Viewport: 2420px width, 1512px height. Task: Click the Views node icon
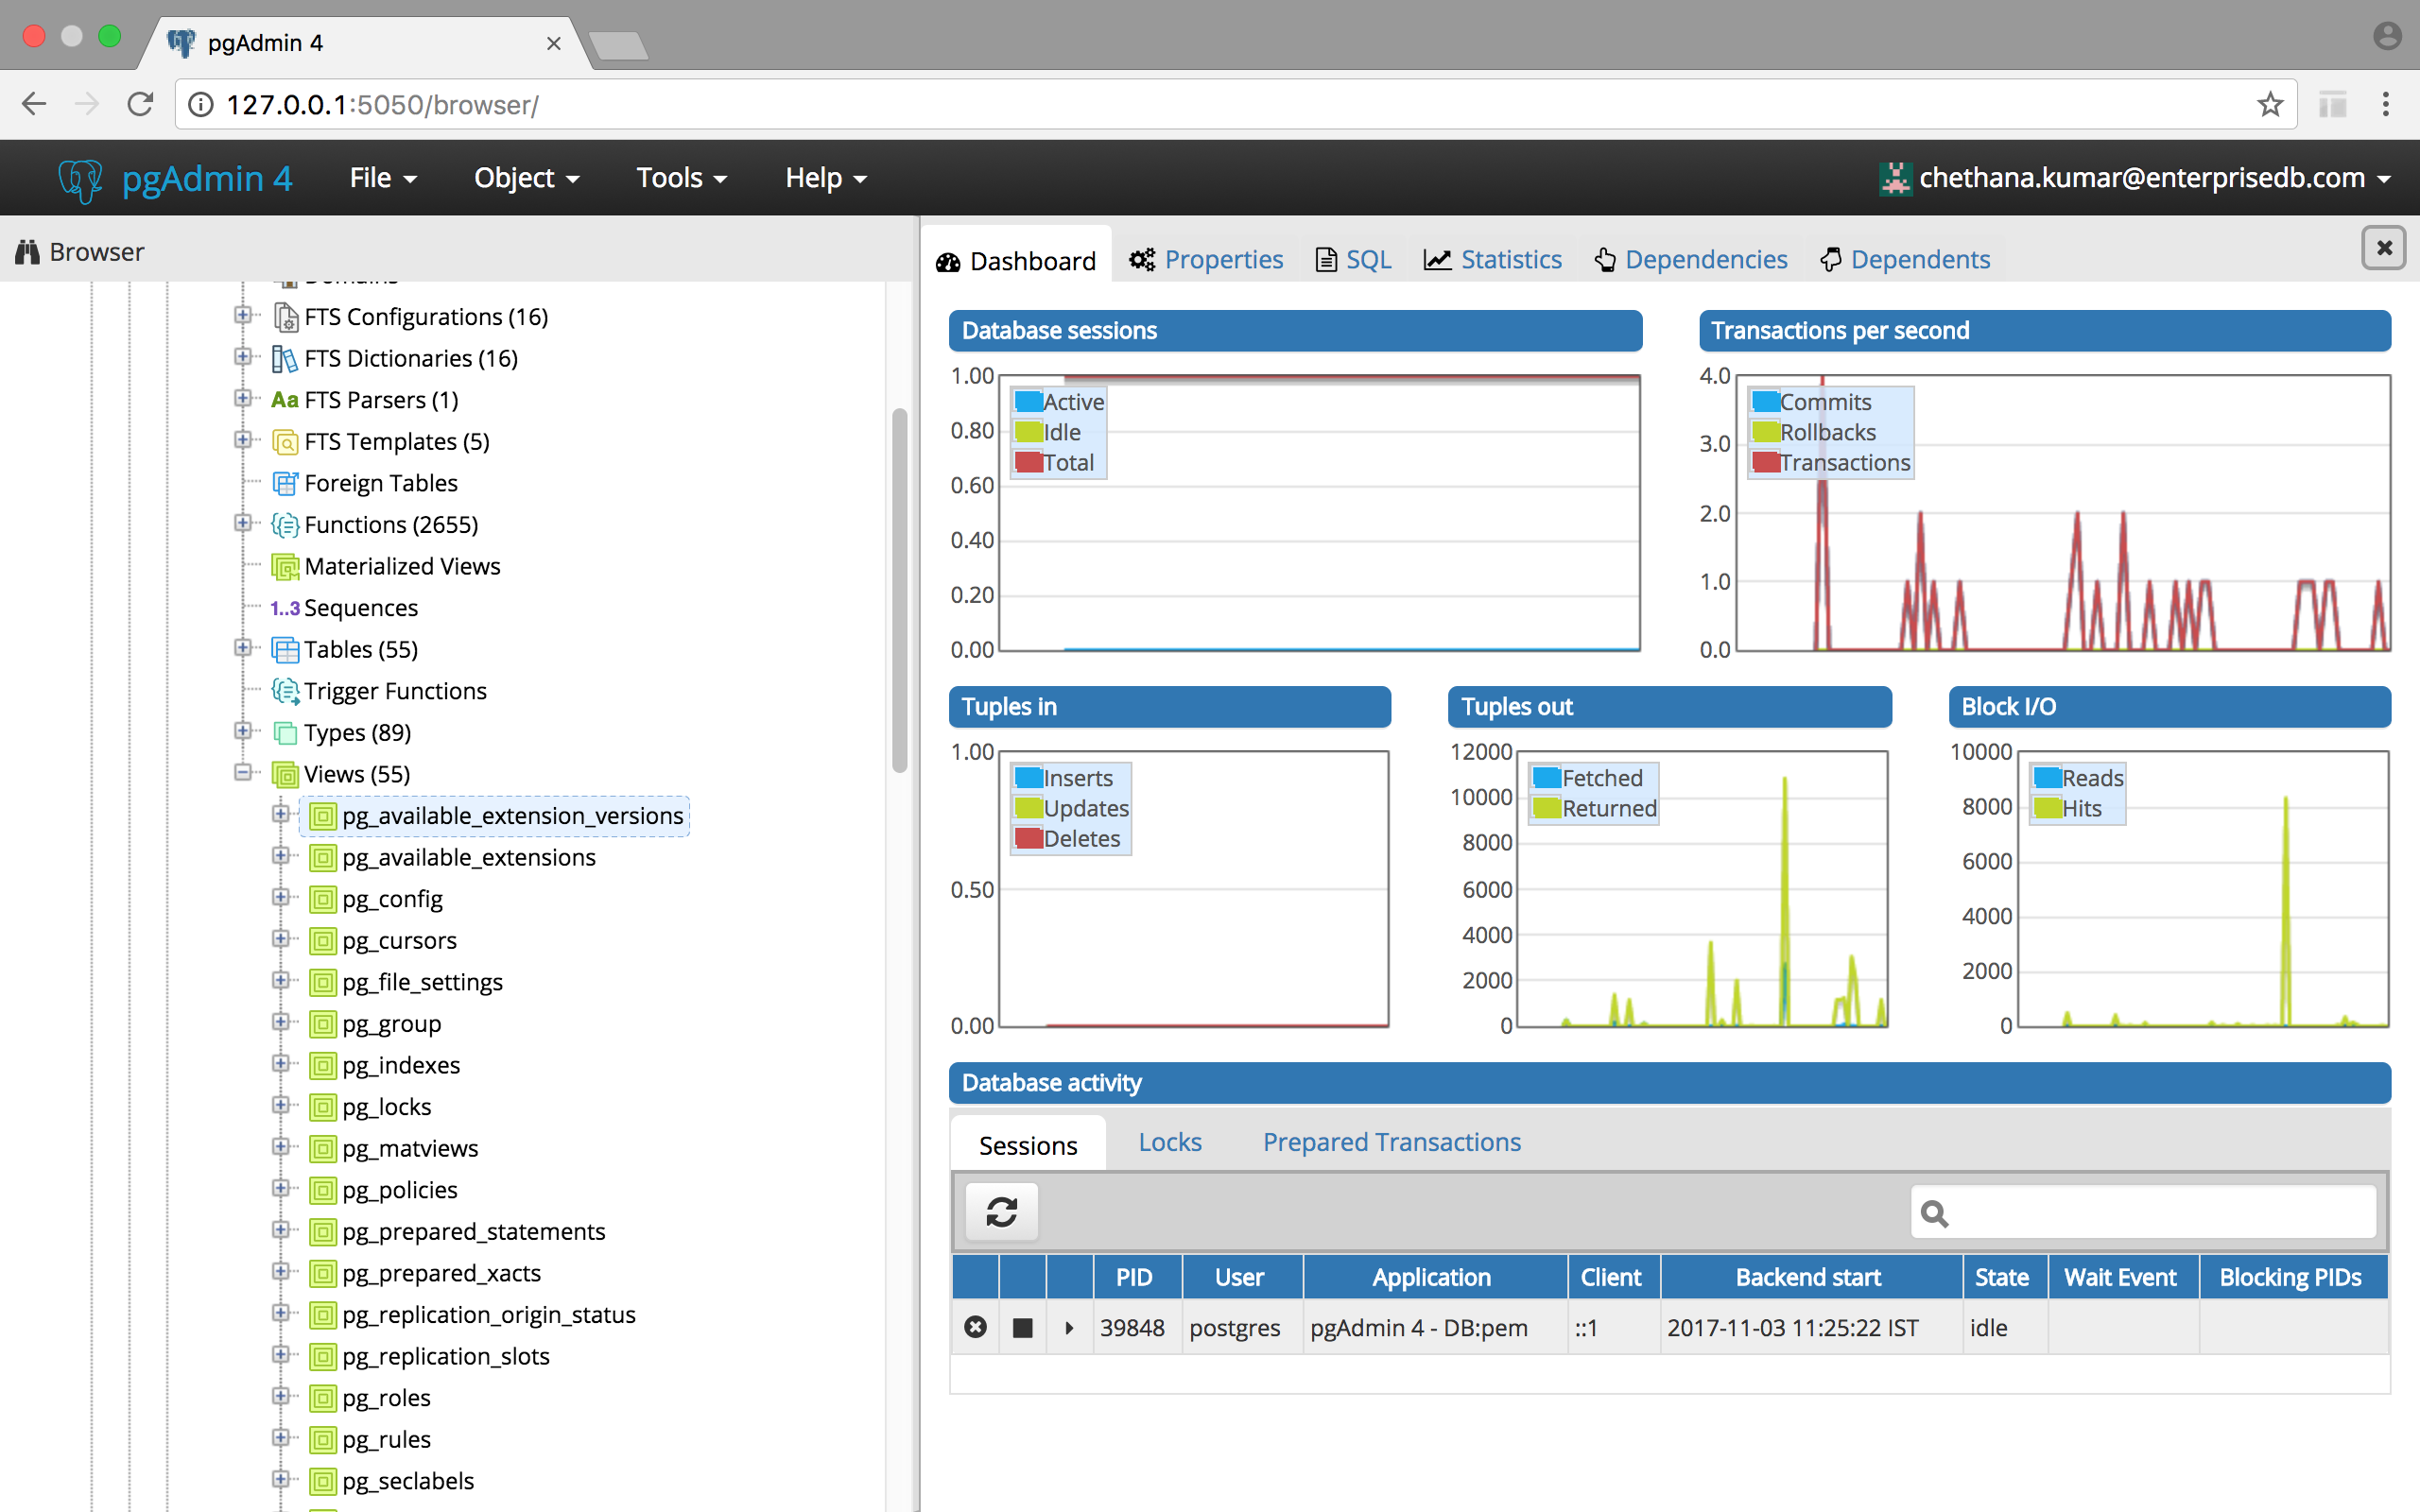point(285,775)
